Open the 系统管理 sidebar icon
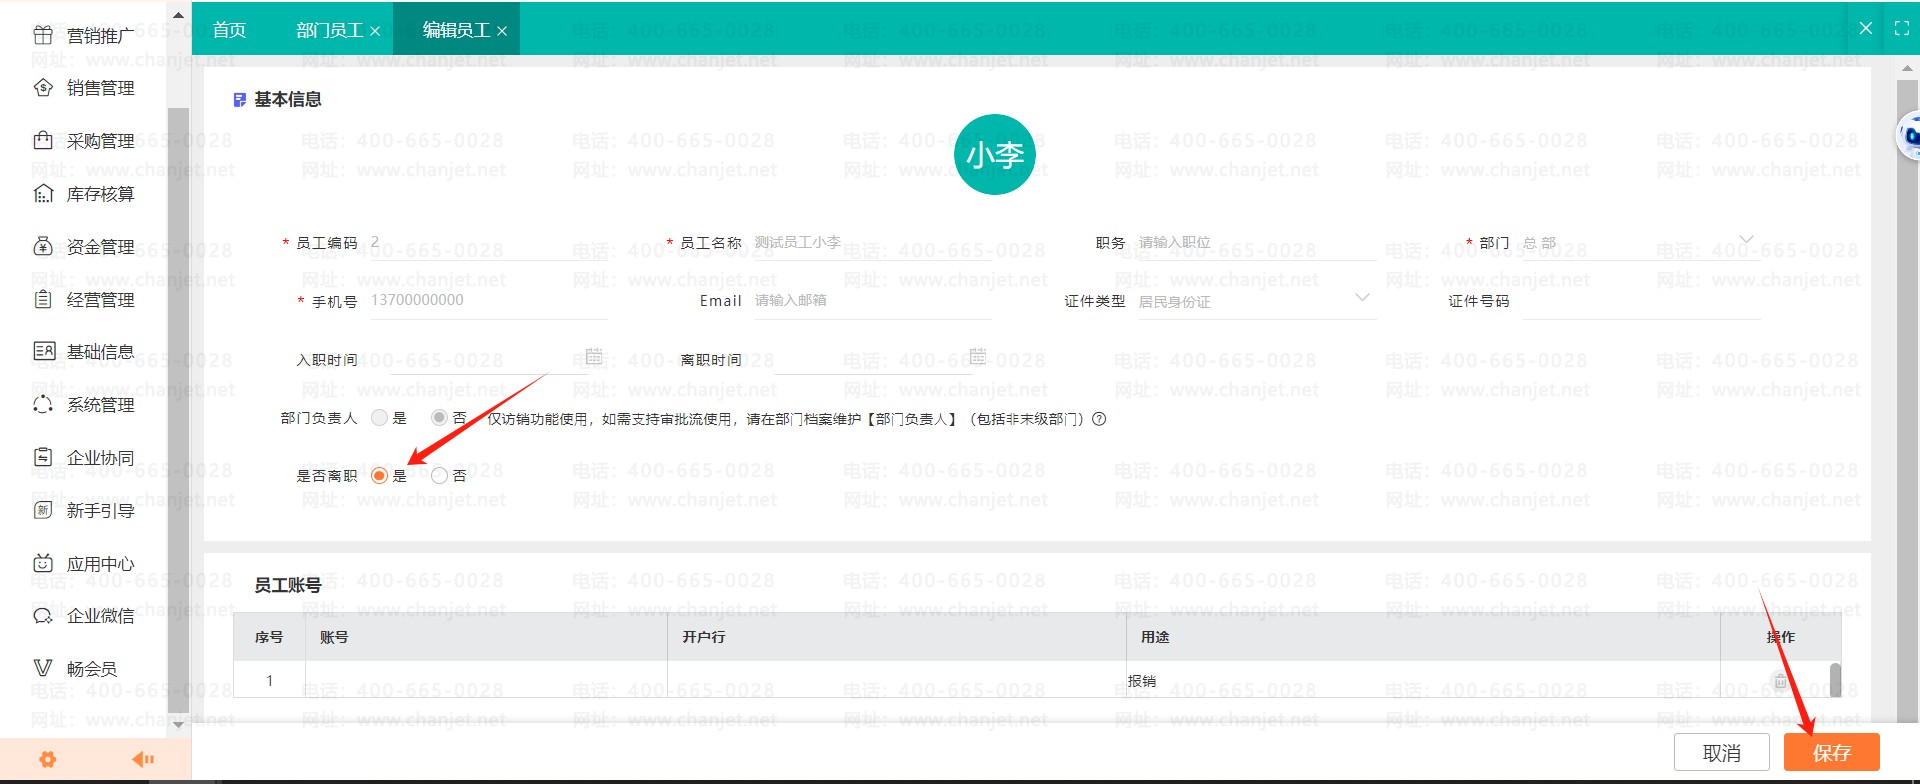 click(43, 404)
